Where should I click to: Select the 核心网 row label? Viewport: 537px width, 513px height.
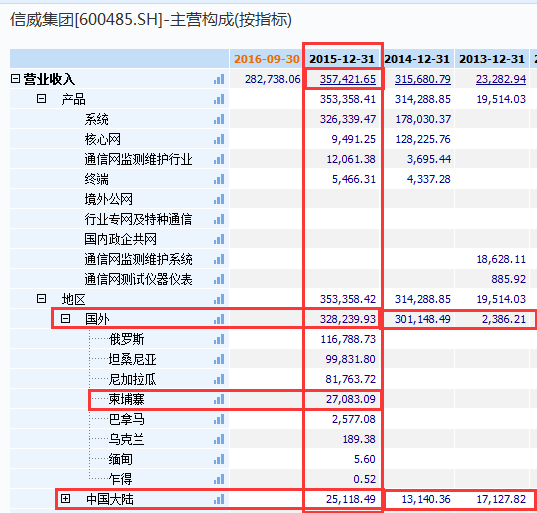tap(102, 139)
